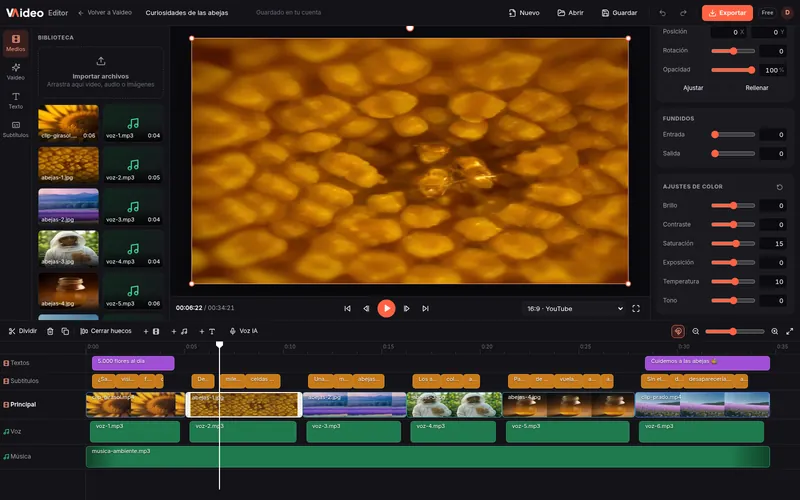800x500 pixels.
Task: Zoom out the timeline
Action: (695, 332)
